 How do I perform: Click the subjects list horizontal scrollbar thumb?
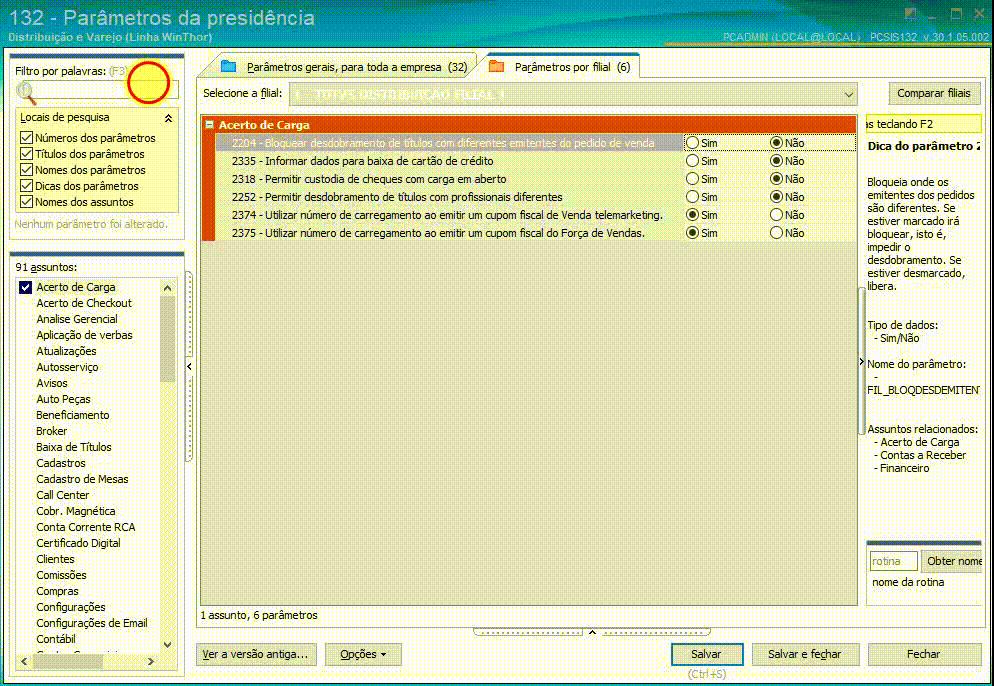pos(67,661)
